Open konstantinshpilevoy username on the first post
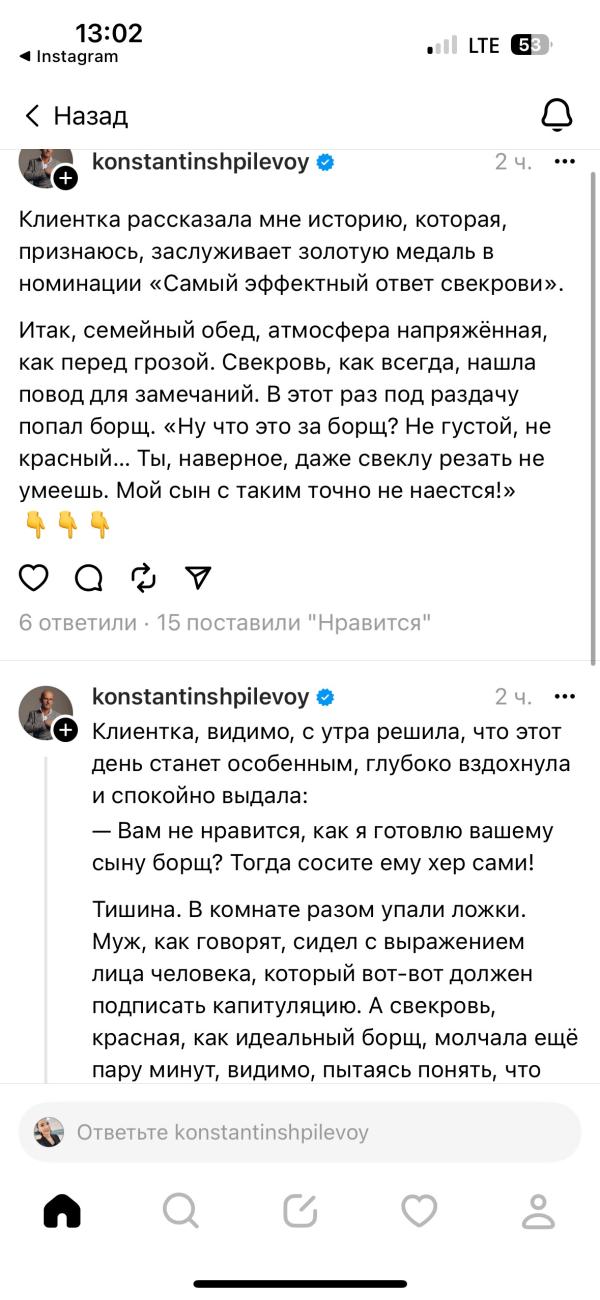600x1300 pixels. pyautogui.click(x=200, y=162)
